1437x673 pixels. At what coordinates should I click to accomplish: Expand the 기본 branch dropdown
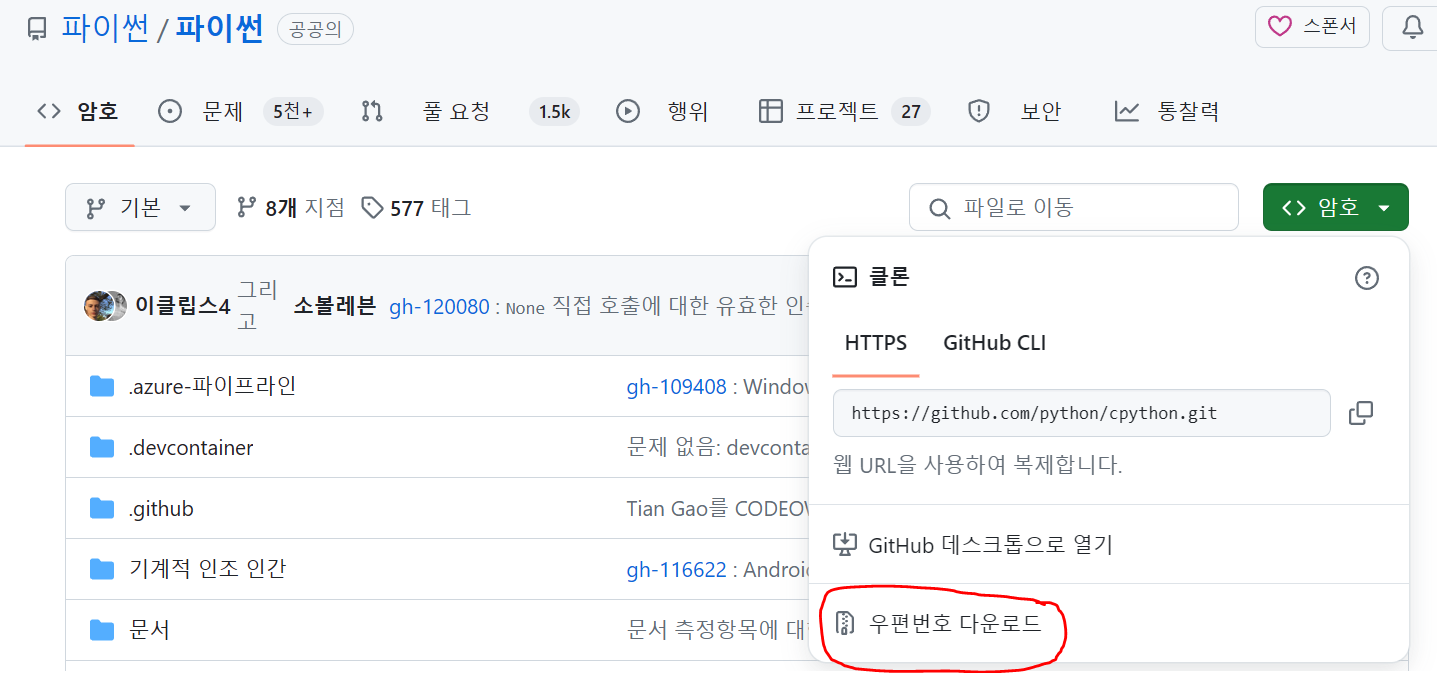(x=140, y=207)
